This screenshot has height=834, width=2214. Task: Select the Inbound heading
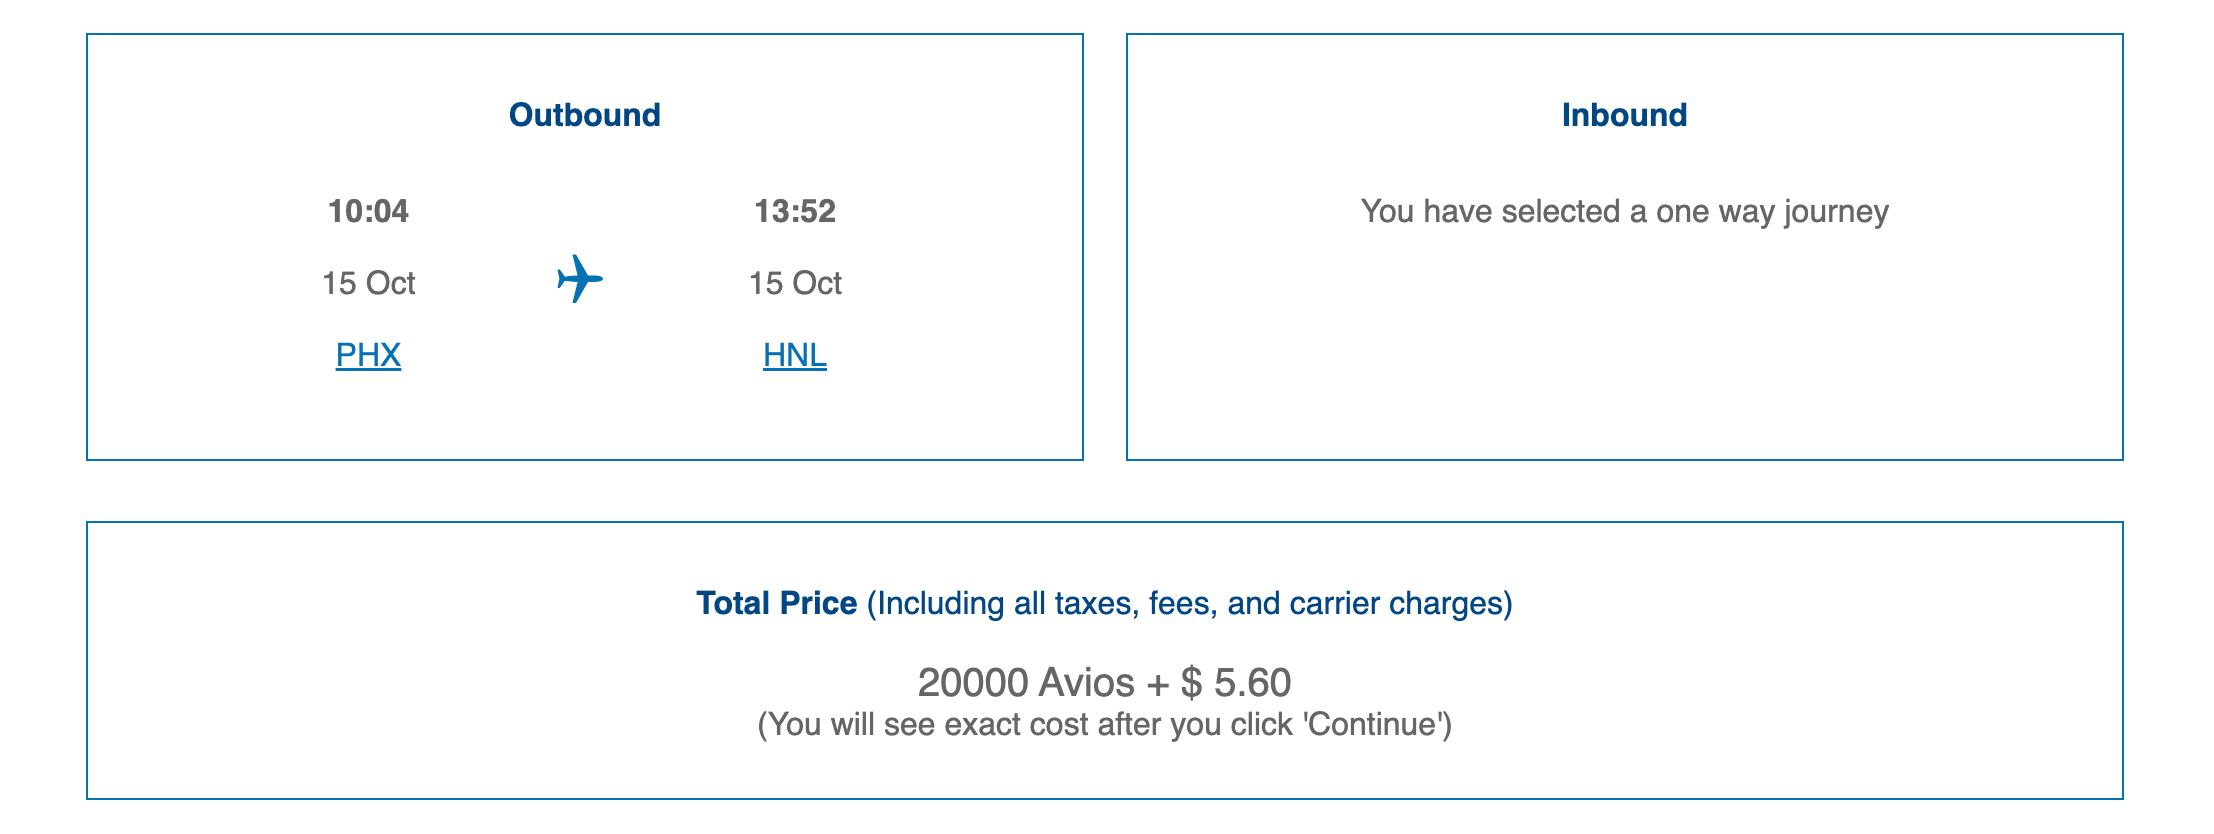1624,115
